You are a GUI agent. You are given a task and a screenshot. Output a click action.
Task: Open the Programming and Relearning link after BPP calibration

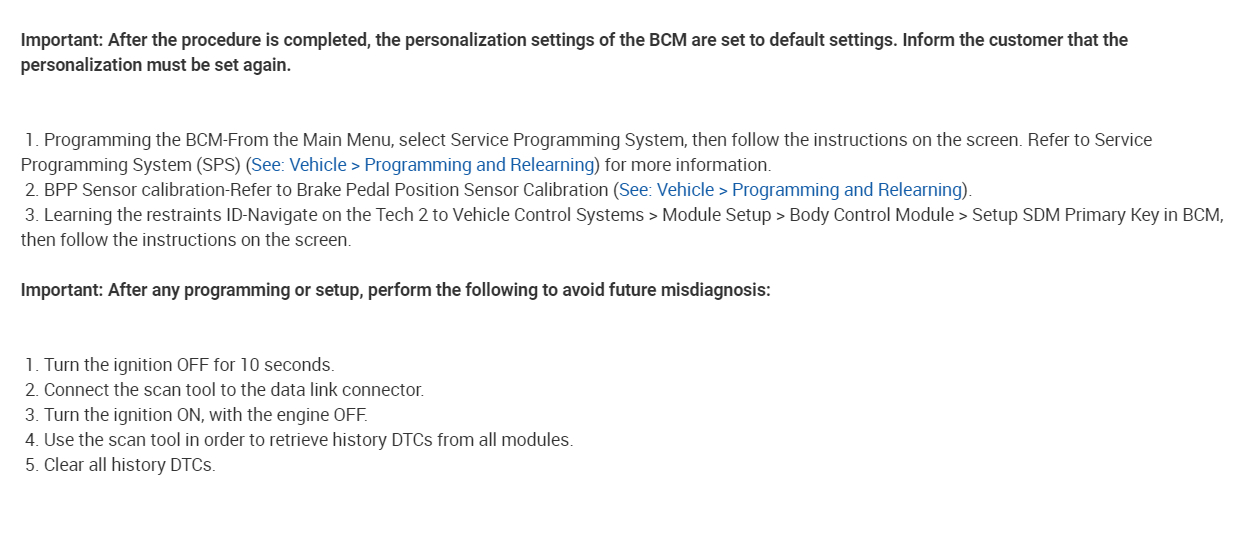(x=790, y=190)
